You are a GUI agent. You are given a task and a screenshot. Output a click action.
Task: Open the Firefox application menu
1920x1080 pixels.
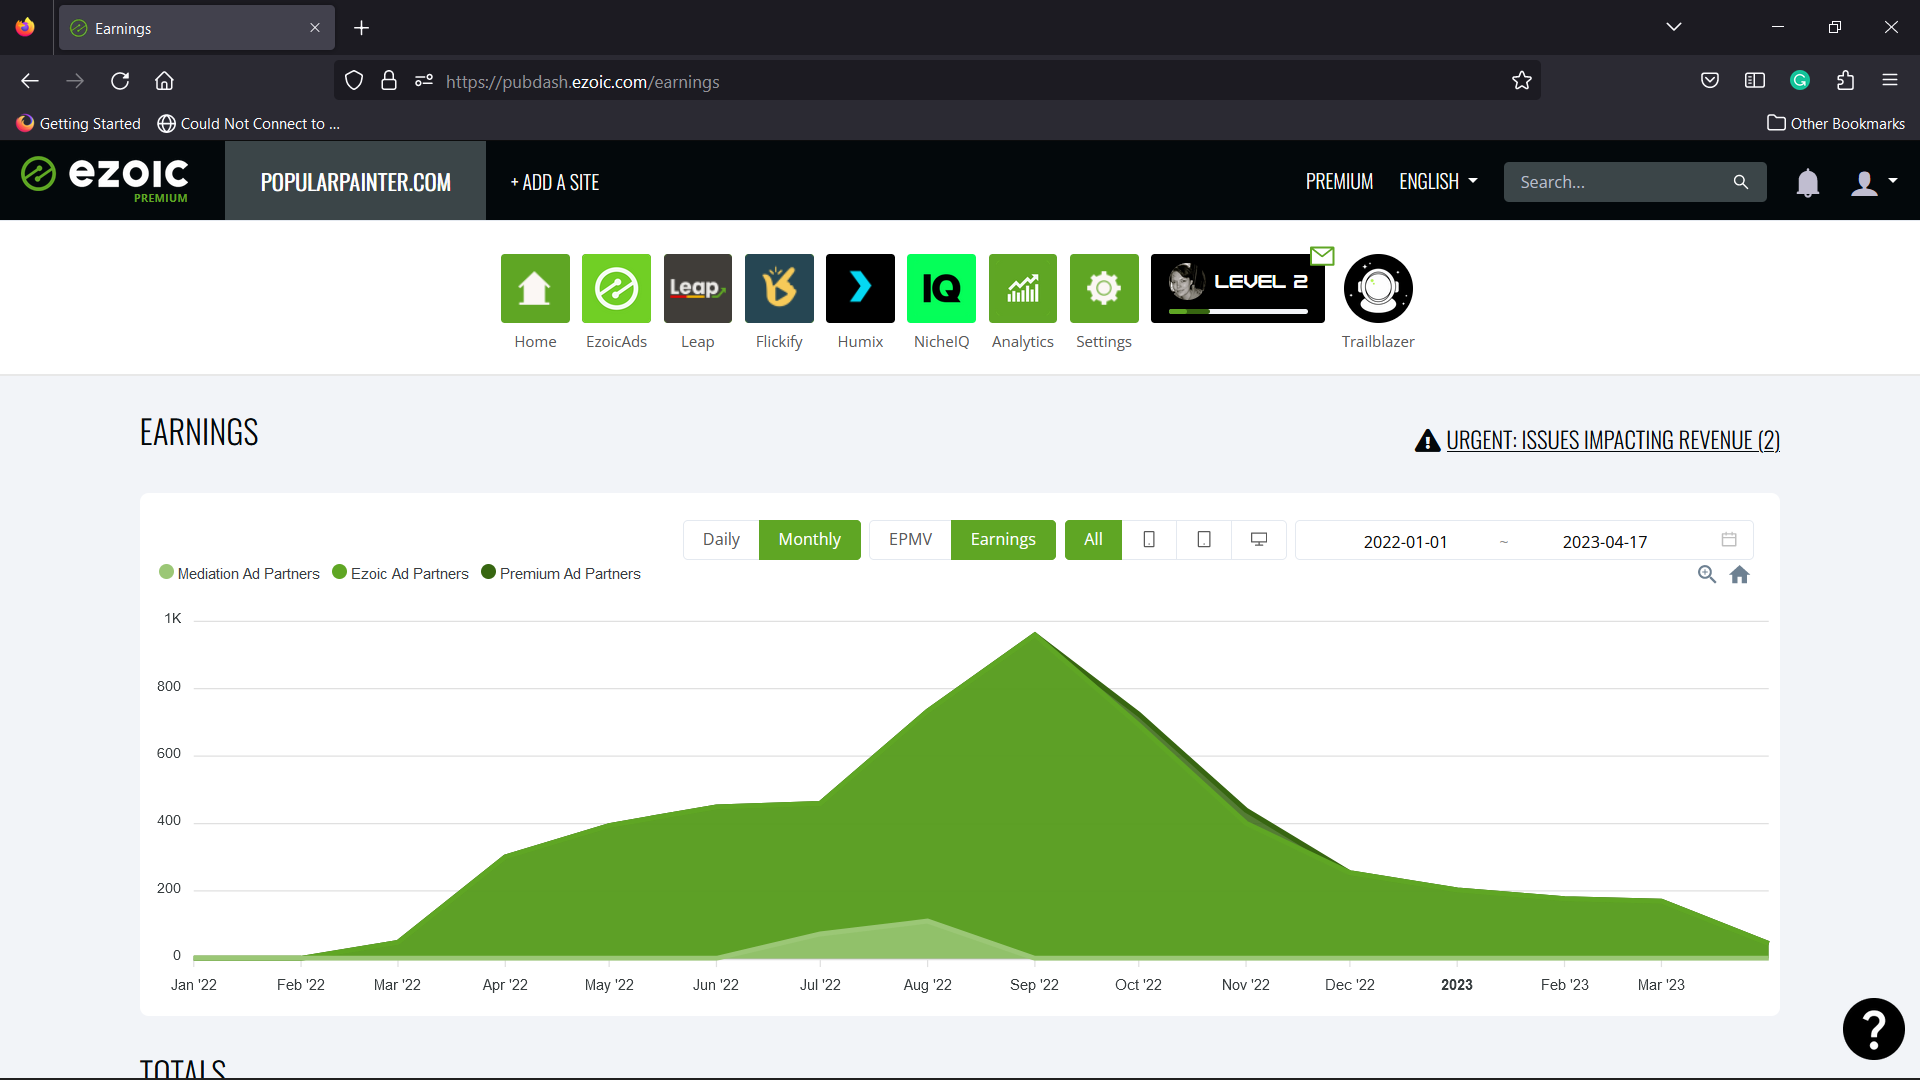coord(1890,81)
